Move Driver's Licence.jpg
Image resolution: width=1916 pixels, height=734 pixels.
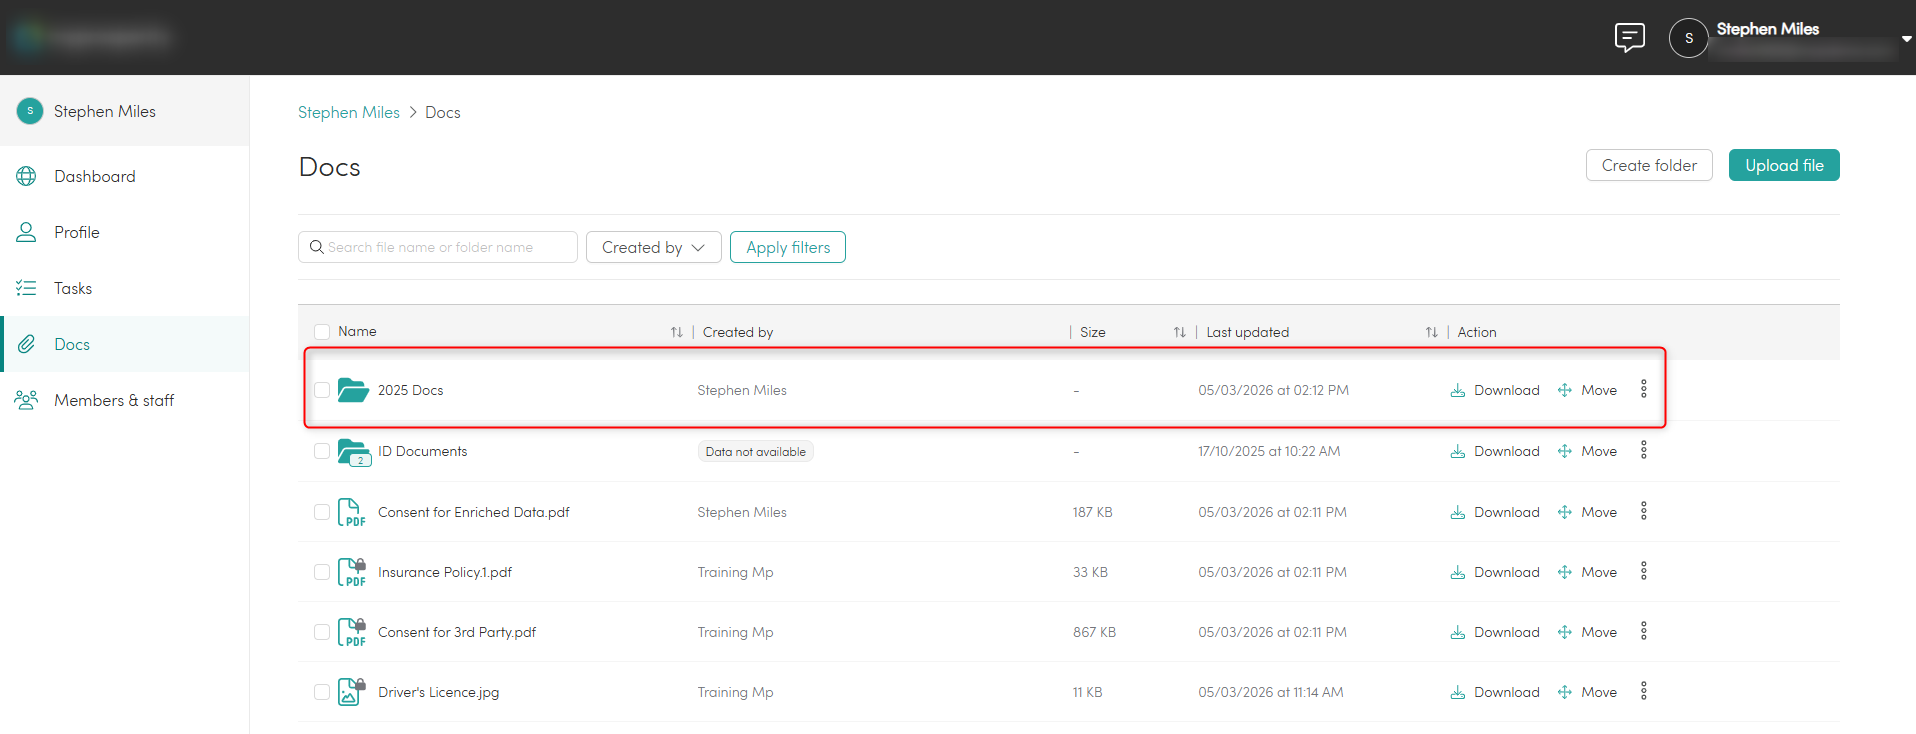[x=1587, y=692]
